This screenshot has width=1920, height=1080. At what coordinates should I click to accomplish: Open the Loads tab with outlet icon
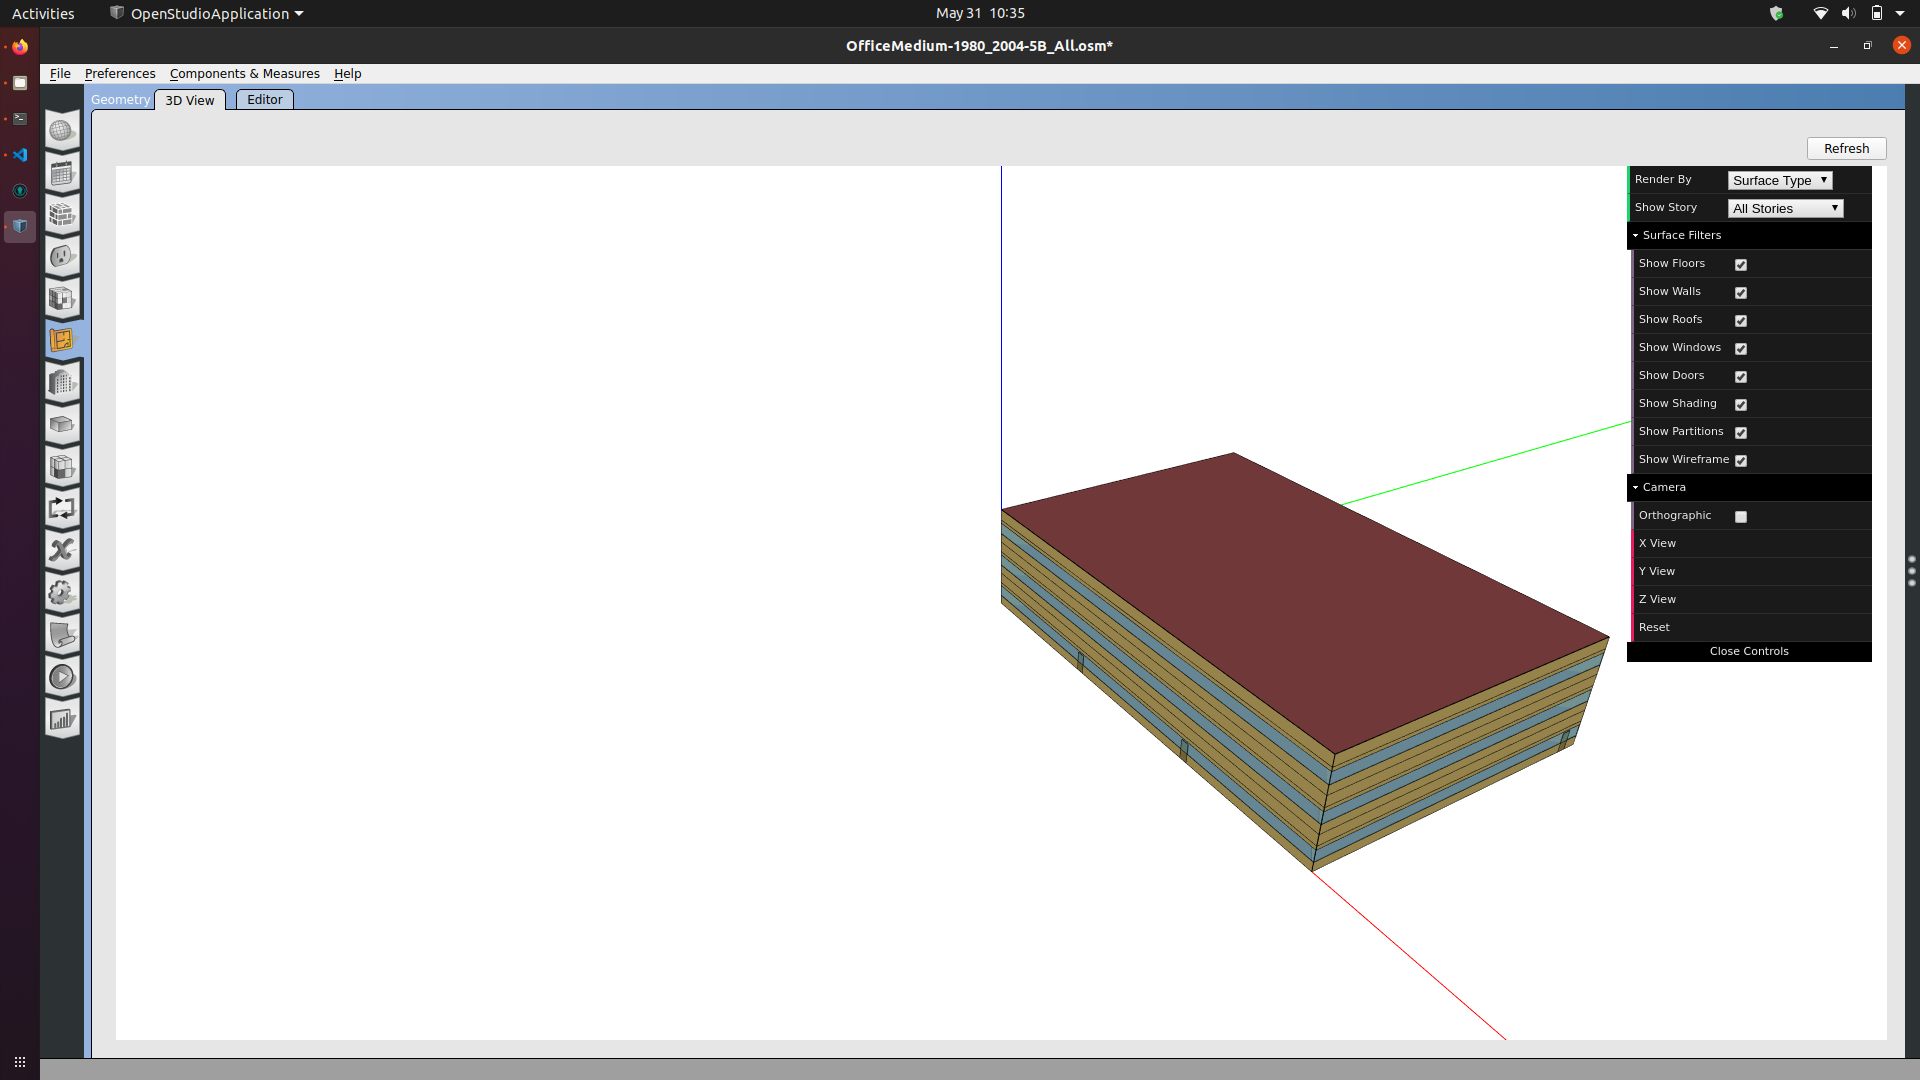coord(62,256)
